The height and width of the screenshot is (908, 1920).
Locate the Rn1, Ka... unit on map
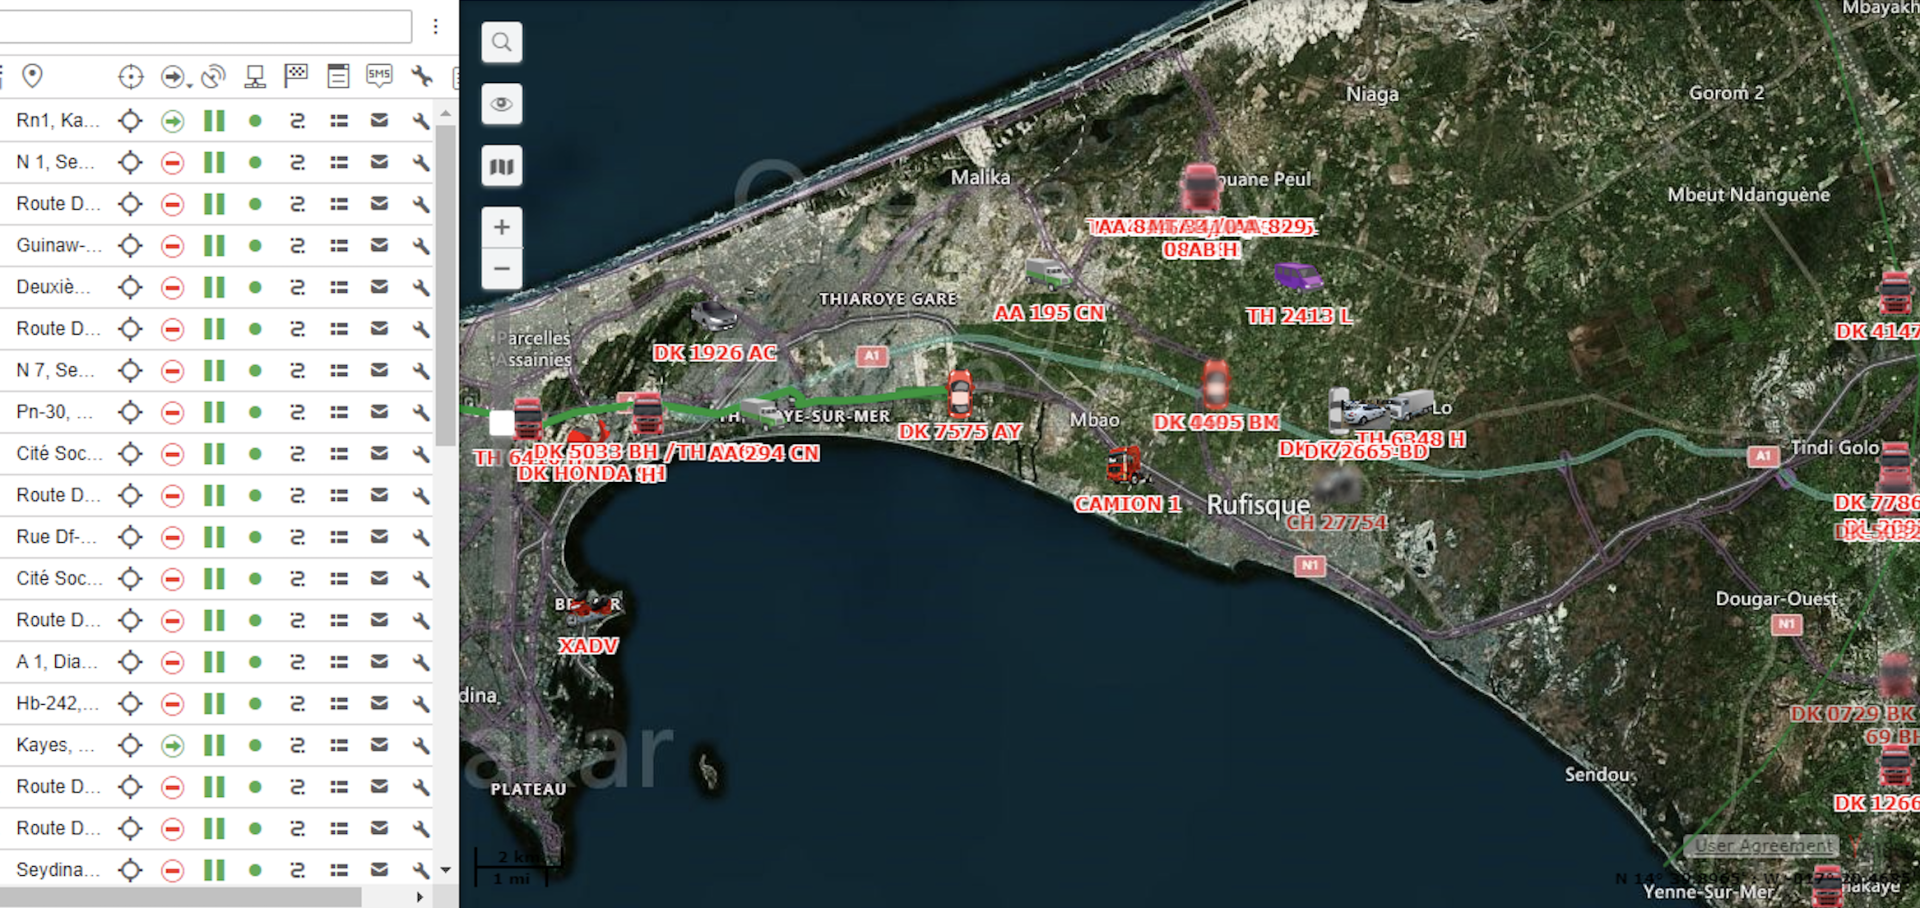click(x=130, y=121)
